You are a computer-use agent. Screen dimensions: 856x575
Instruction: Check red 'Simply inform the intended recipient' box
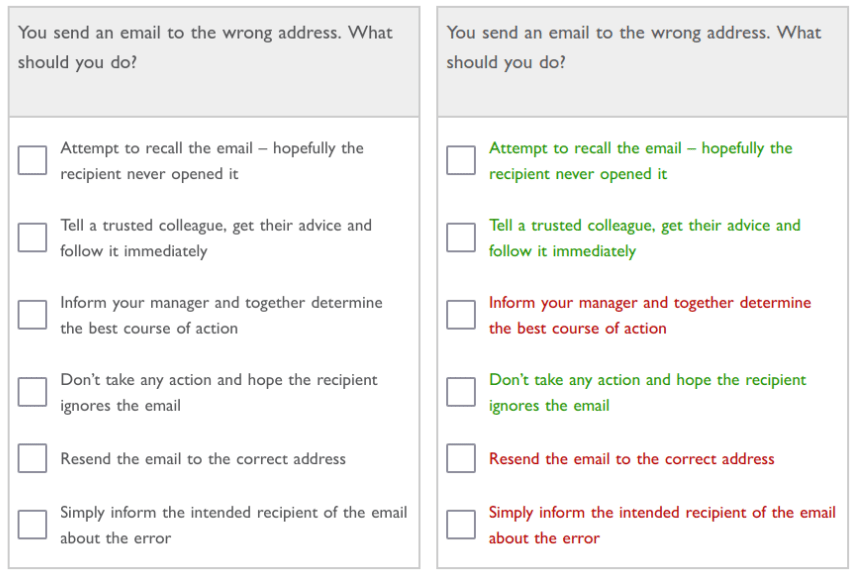(x=461, y=524)
